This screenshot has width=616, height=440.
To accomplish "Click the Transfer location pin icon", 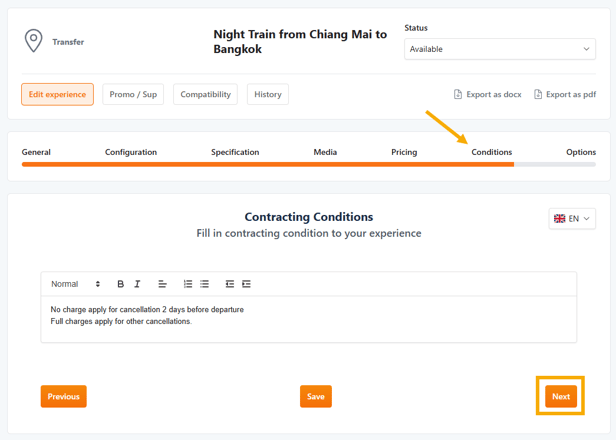I will [33, 41].
